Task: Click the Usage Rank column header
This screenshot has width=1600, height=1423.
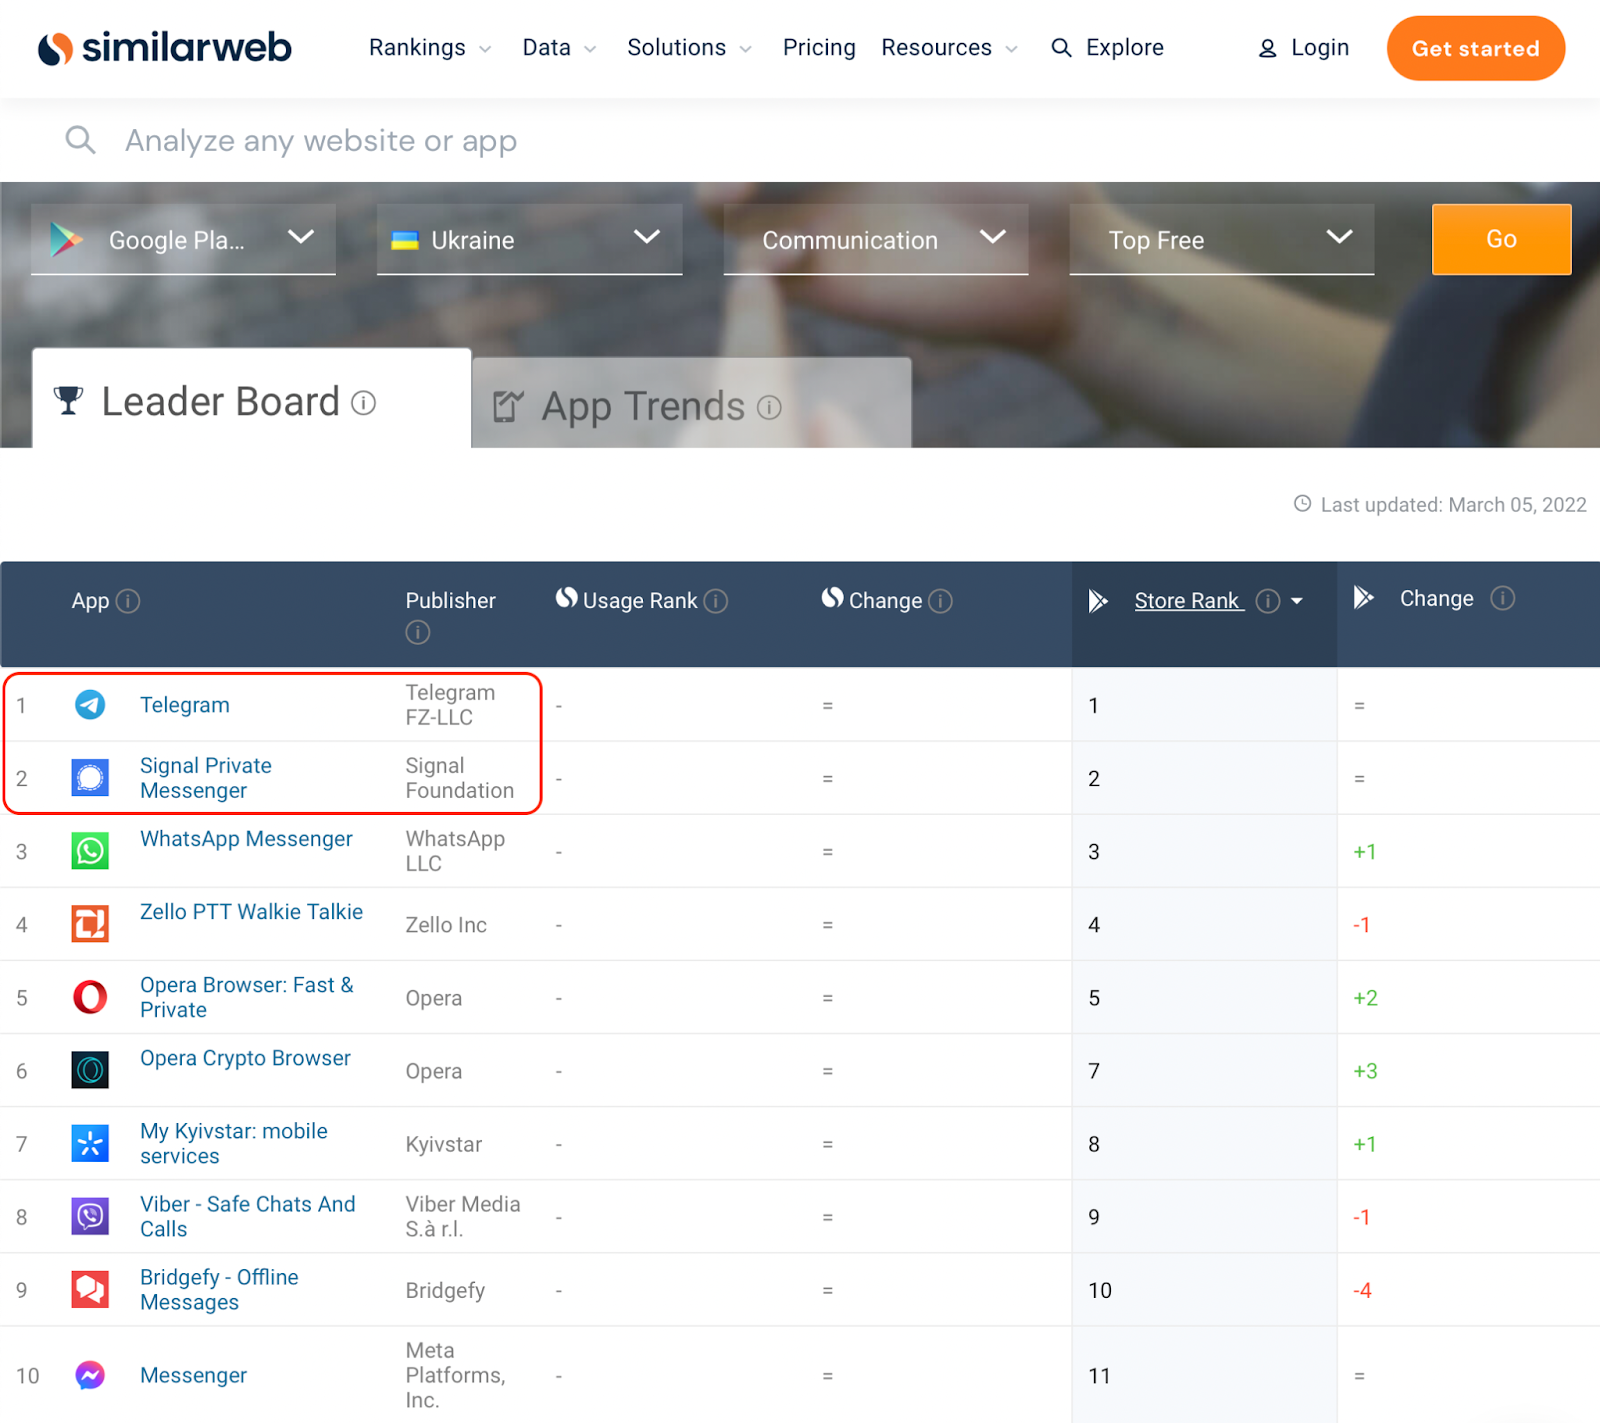Action: (x=640, y=601)
